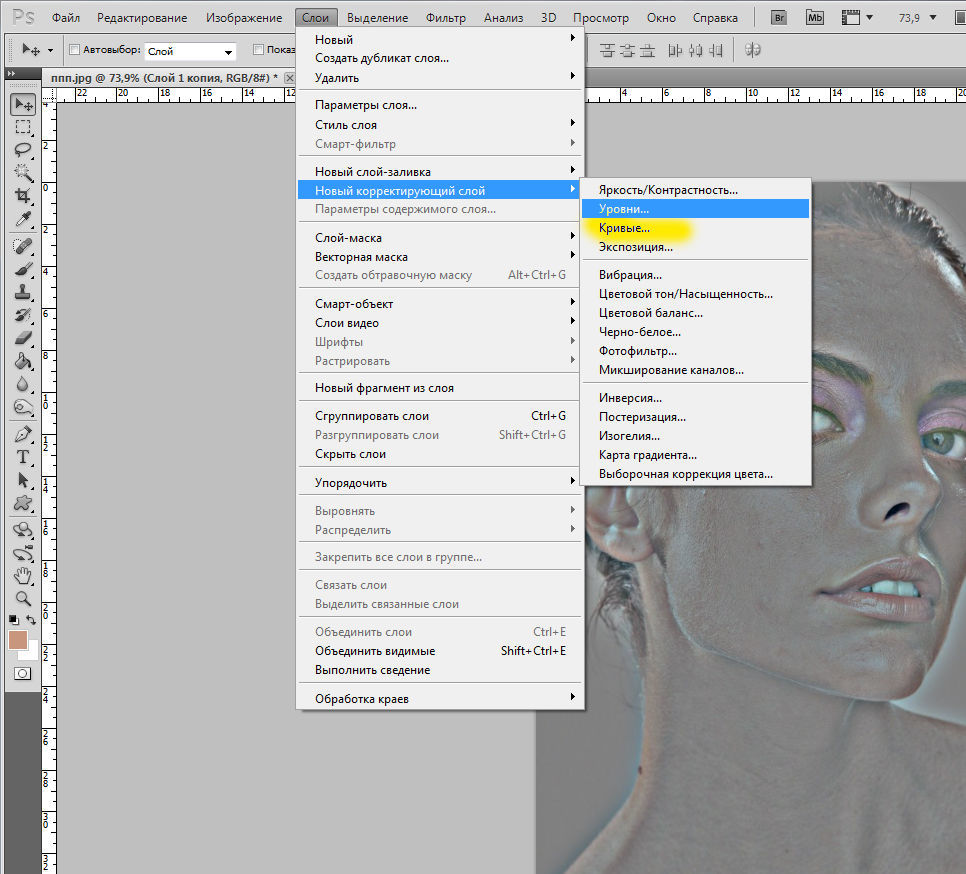Open the Окно menu
Image resolution: width=966 pixels, height=874 pixels.
661,18
